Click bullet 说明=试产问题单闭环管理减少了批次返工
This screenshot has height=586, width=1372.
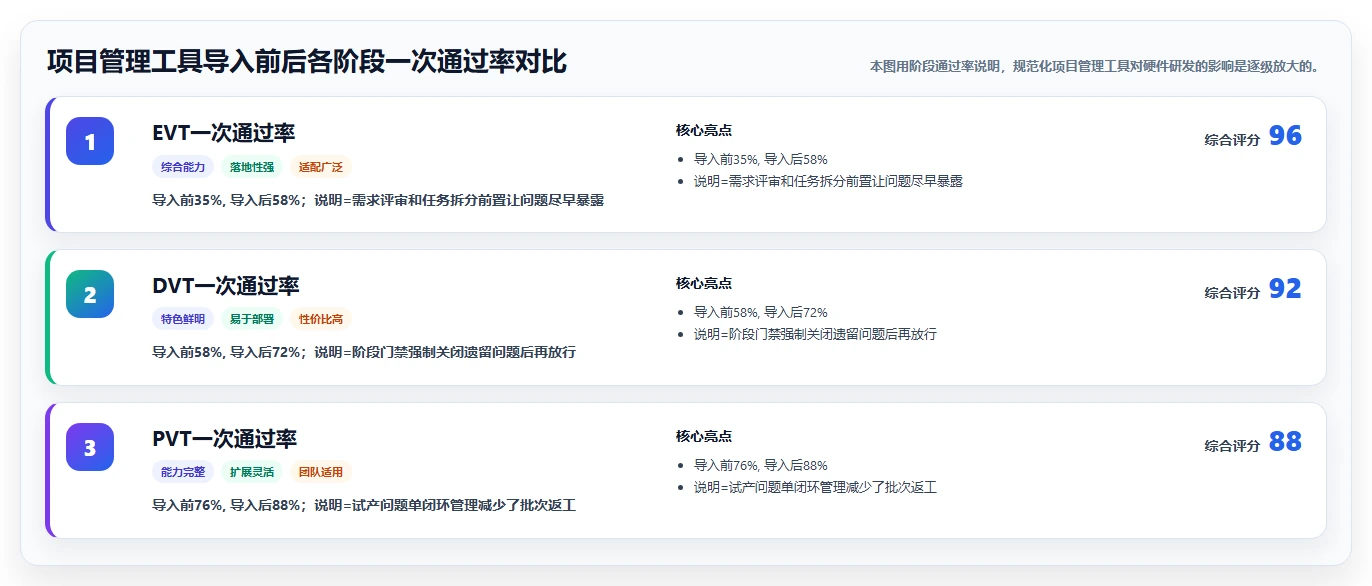(815, 487)
